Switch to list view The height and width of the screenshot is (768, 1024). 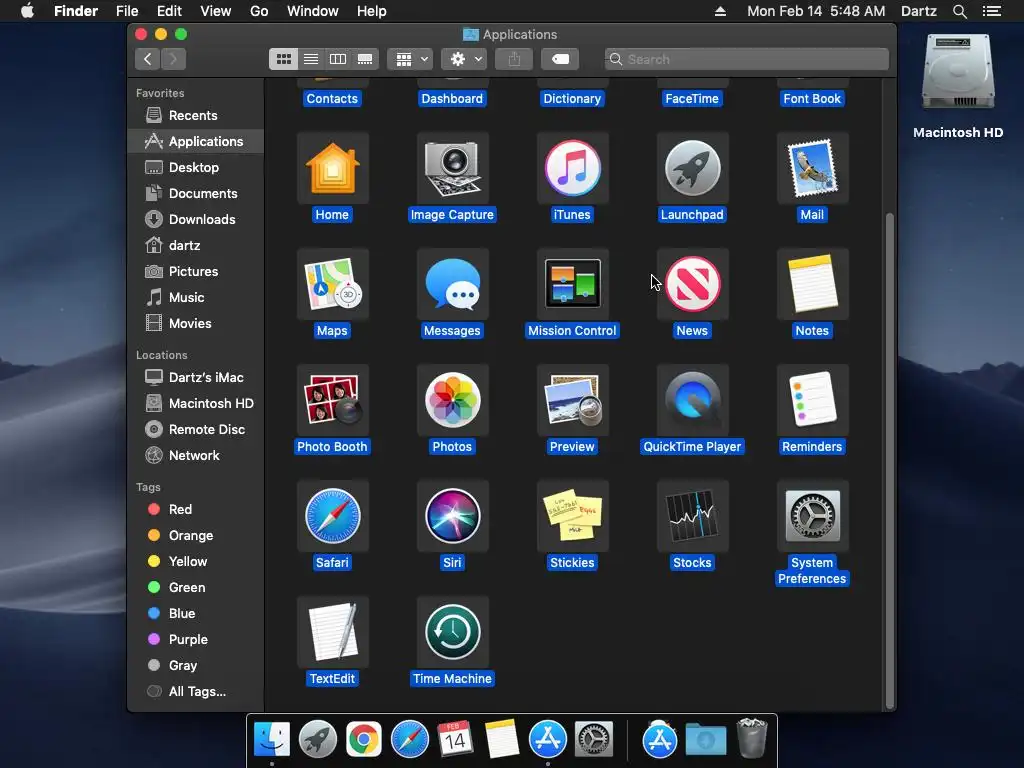(x=311, y=59)
